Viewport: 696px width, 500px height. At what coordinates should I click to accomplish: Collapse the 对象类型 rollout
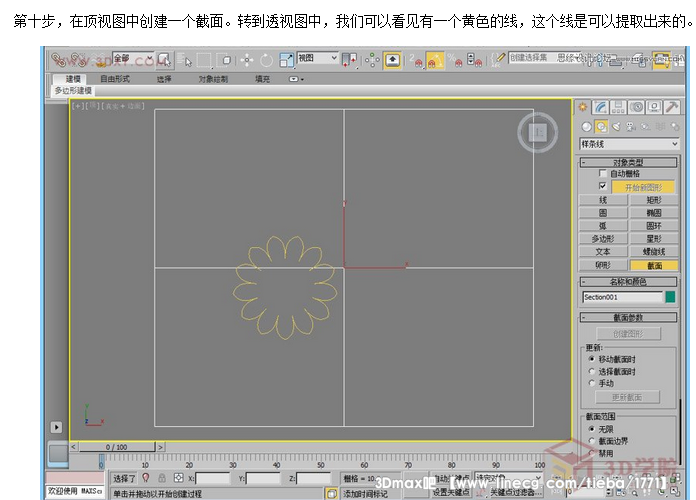pos(629,162)
